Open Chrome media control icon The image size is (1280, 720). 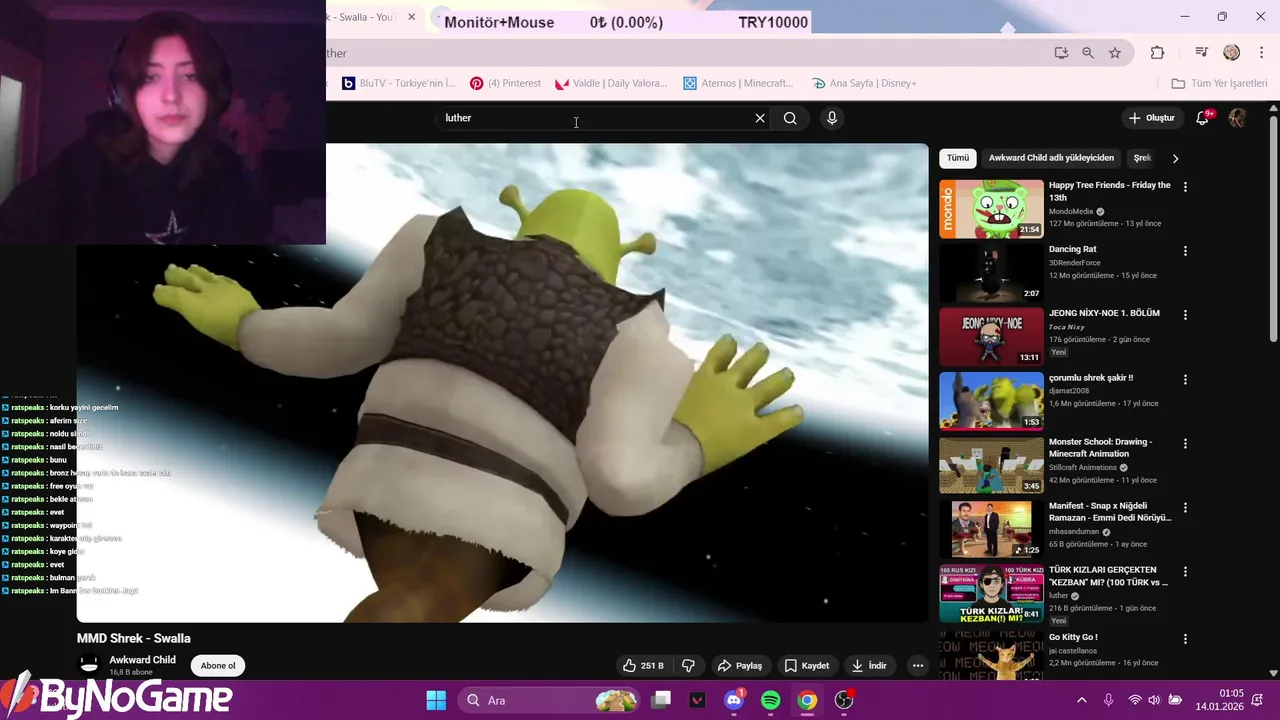tap(1203, 53)
